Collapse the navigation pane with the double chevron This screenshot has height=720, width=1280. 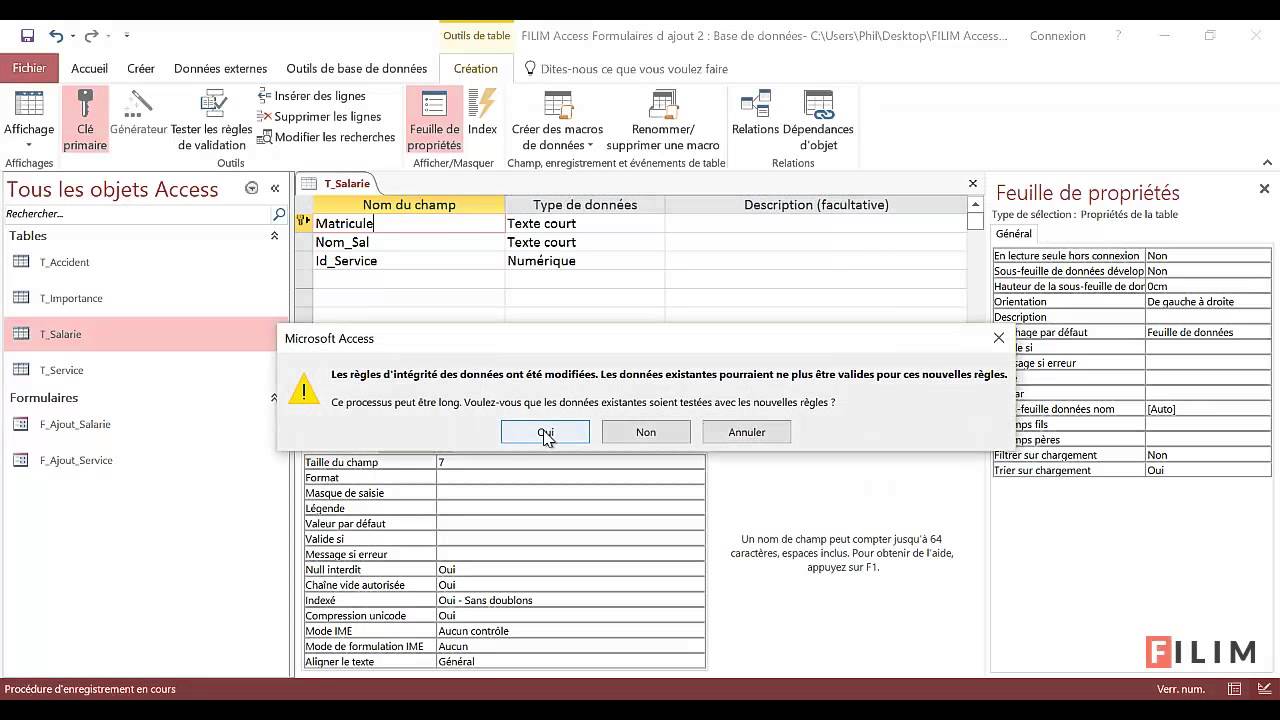275,188
